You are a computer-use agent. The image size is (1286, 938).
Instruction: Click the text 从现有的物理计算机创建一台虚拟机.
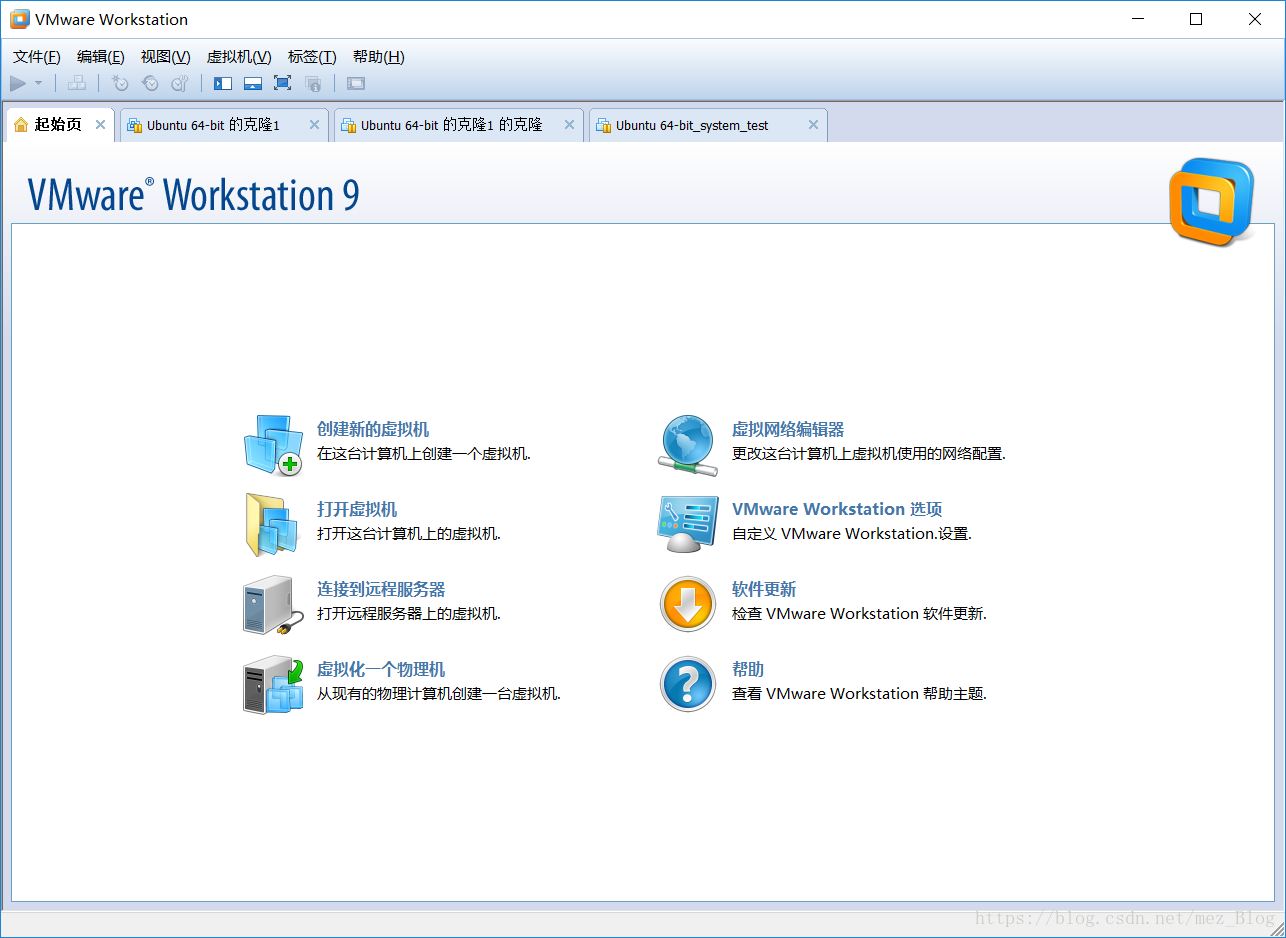coord(439,693)
